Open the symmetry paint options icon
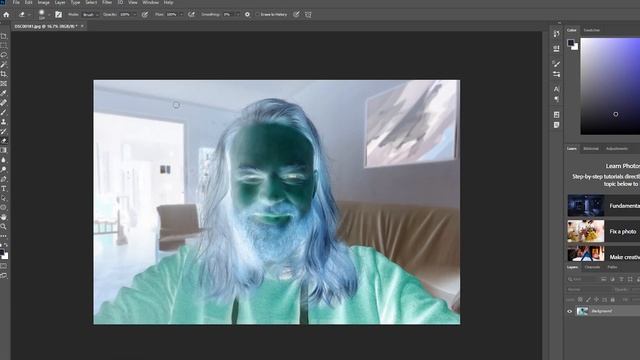The image size is (640, 360). [x=308, y=14]
